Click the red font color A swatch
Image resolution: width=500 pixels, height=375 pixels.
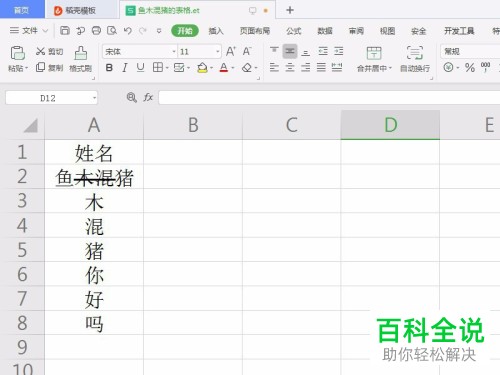tap(224, 68)
